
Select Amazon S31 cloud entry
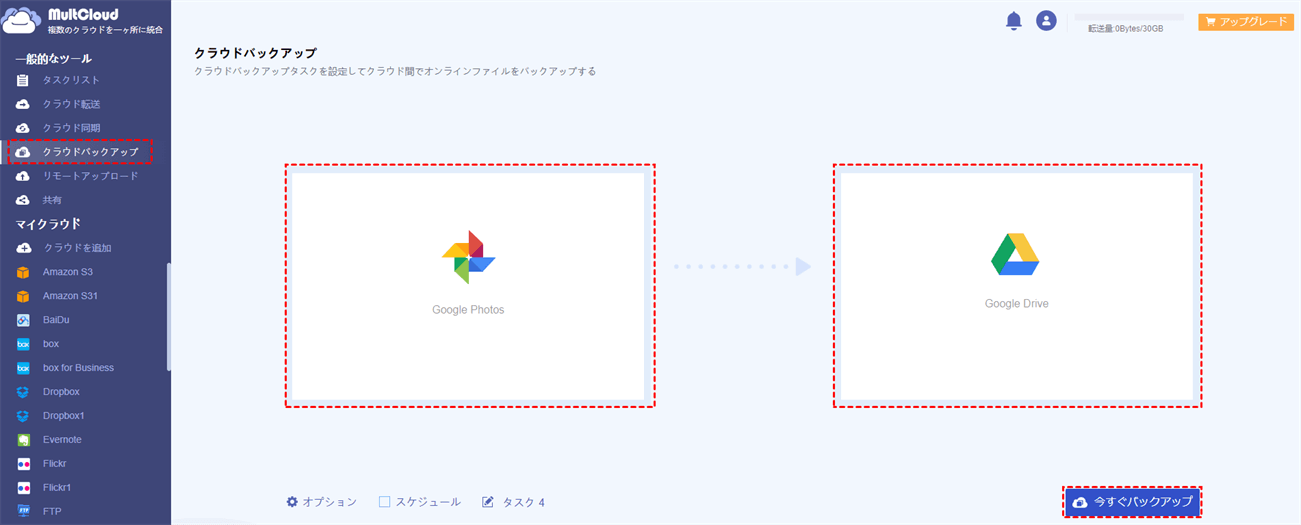point(70,296)
